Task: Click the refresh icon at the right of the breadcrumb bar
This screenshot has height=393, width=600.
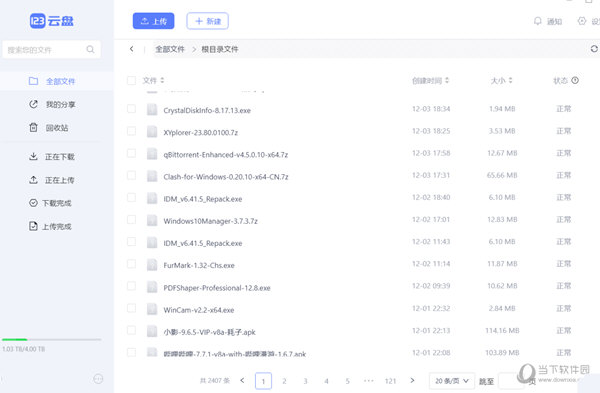Action: pos(594,49)
